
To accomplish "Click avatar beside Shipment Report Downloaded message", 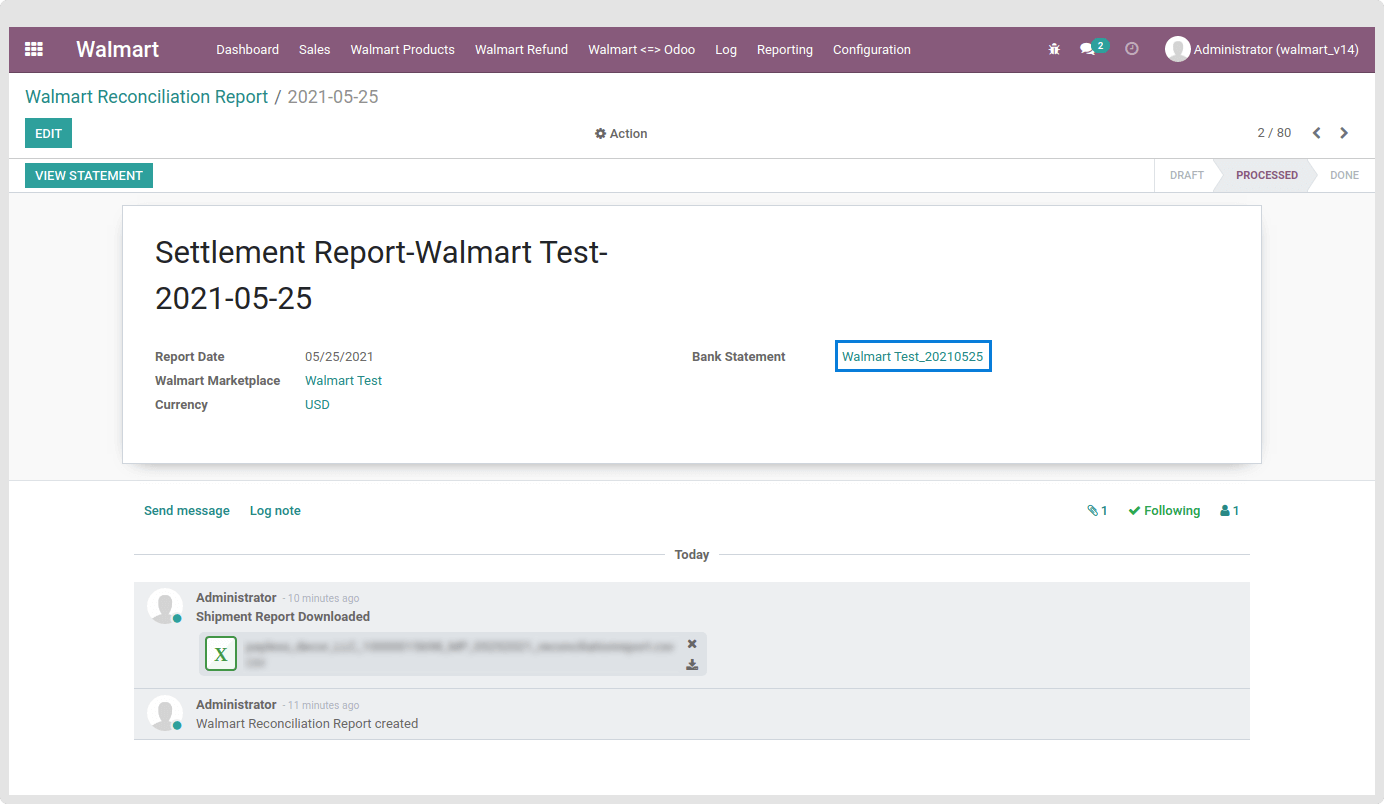I will click(164, 606).
